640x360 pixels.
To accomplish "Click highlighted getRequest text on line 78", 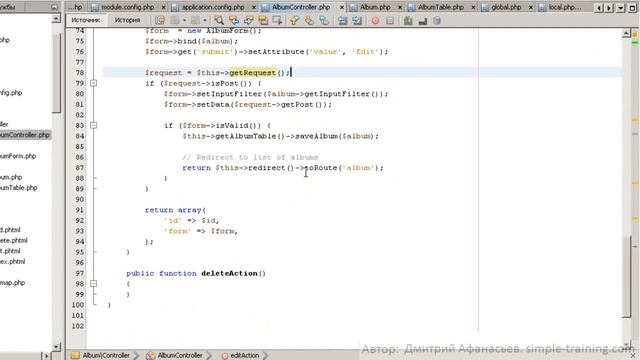I will 253,73.
